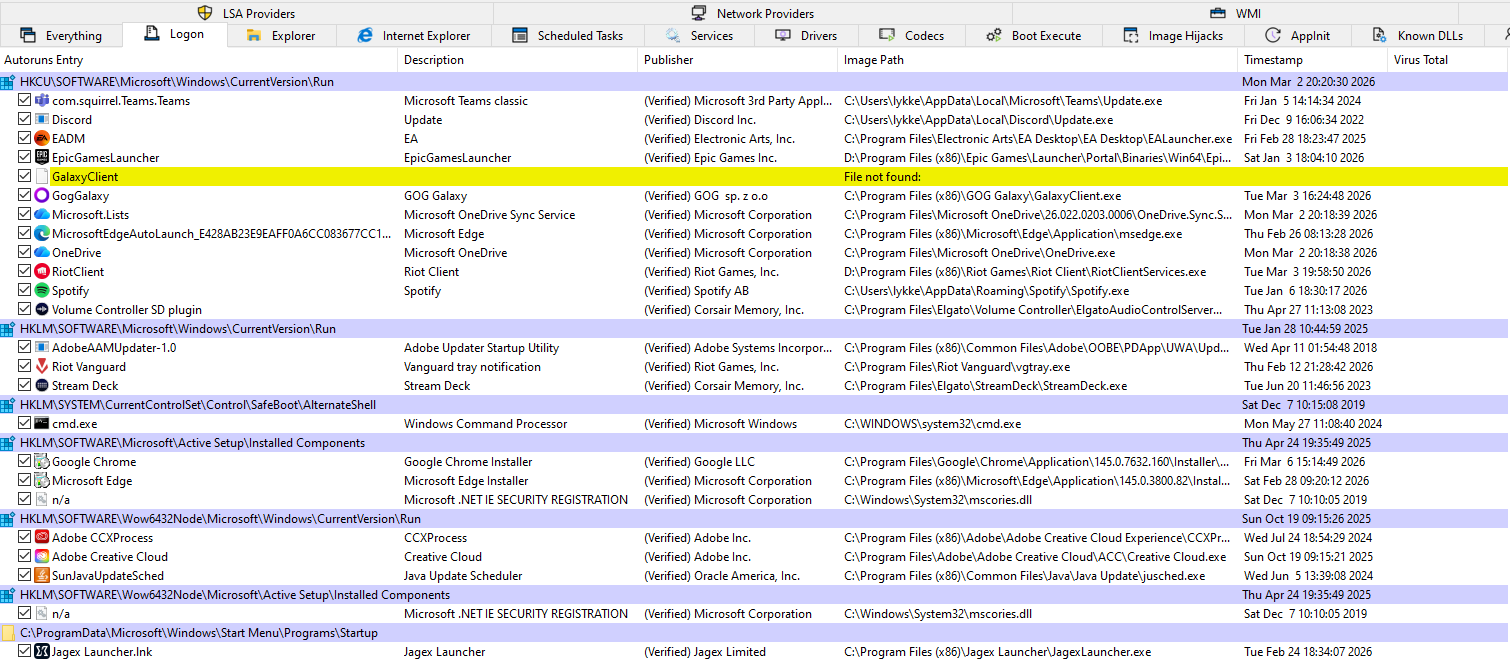Select HKLM Active Setup Installed Components key row

pos(754,443)
